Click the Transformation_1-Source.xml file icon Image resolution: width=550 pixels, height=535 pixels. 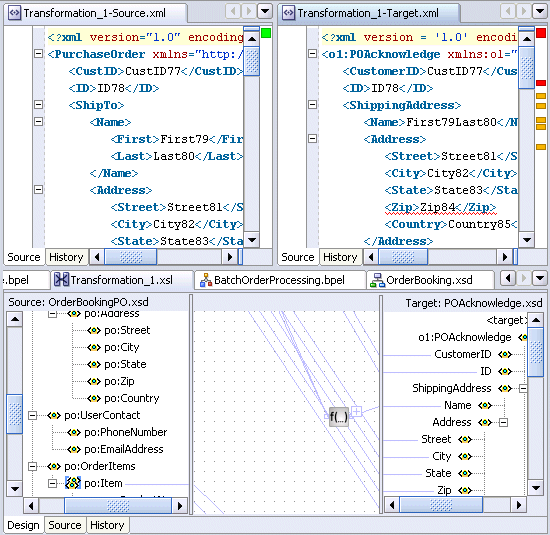[x=15, y=13]
